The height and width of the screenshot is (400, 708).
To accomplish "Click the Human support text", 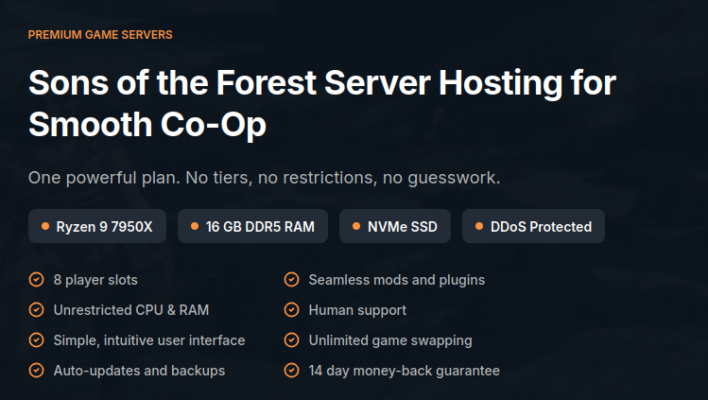I will point(357,310).
